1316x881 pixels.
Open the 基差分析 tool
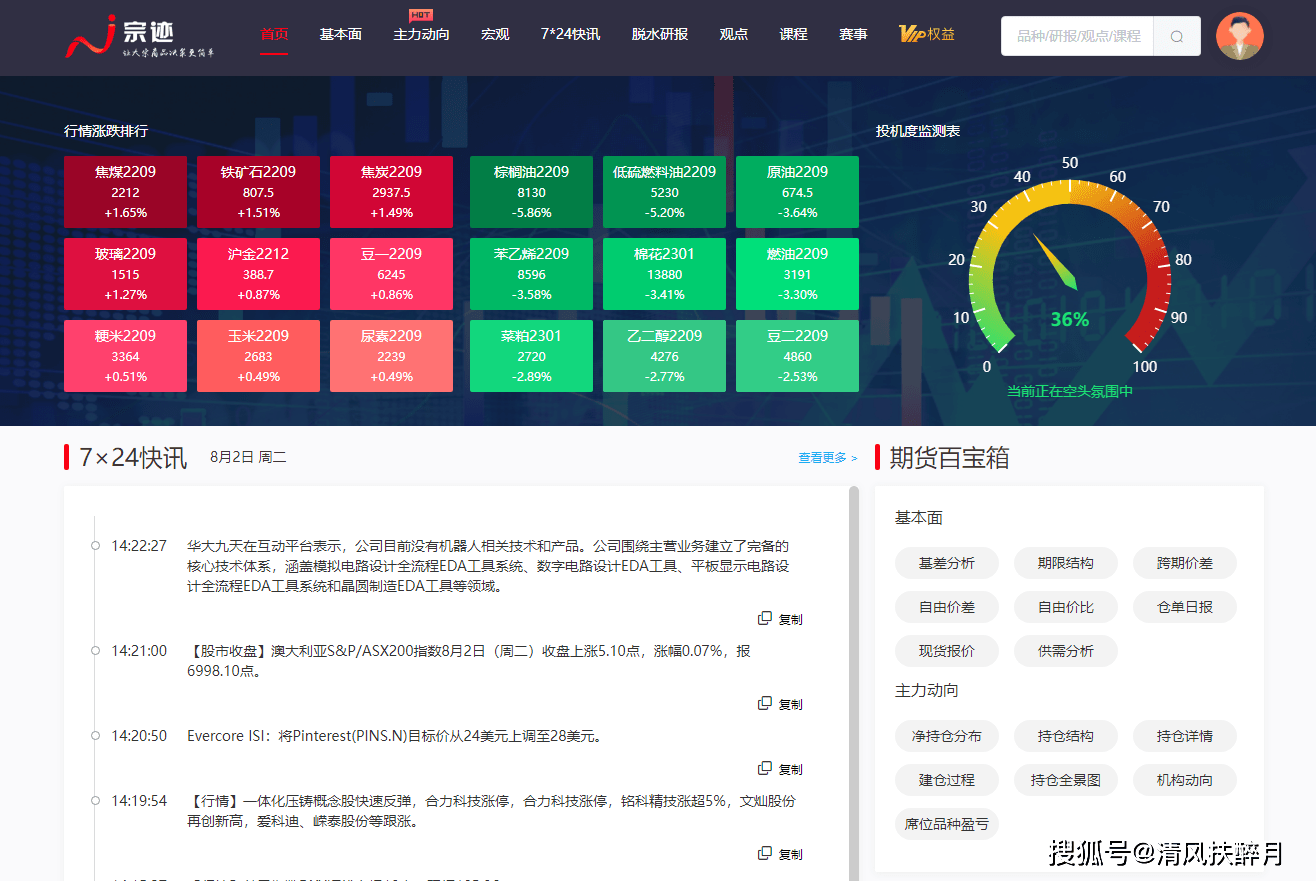coord(946,563)
